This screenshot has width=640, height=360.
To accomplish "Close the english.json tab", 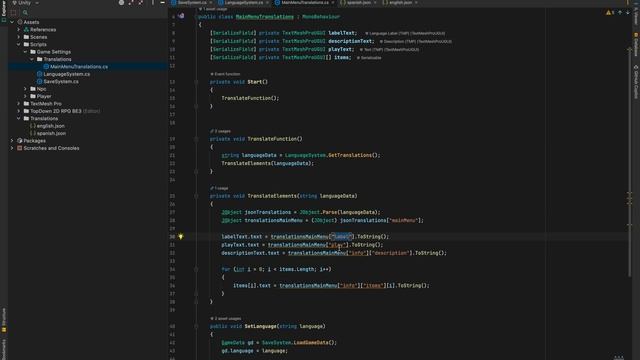I will [416, 2].
